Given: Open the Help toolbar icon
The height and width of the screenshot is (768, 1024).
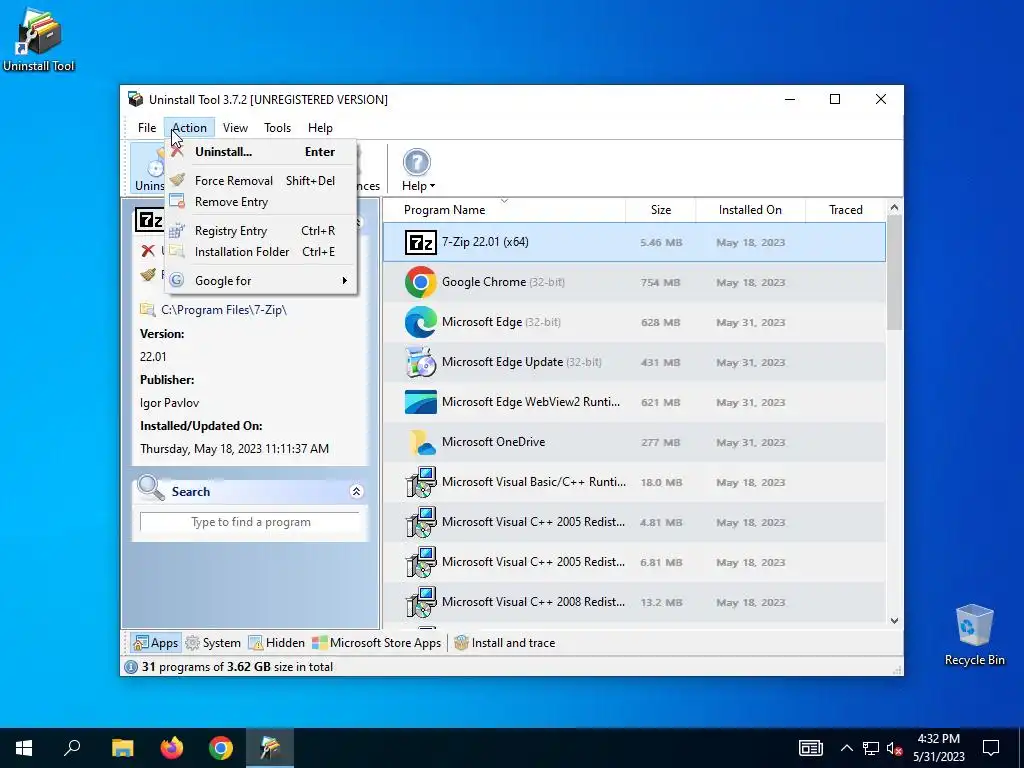Looking at the screenshot, I should (417, 163).
